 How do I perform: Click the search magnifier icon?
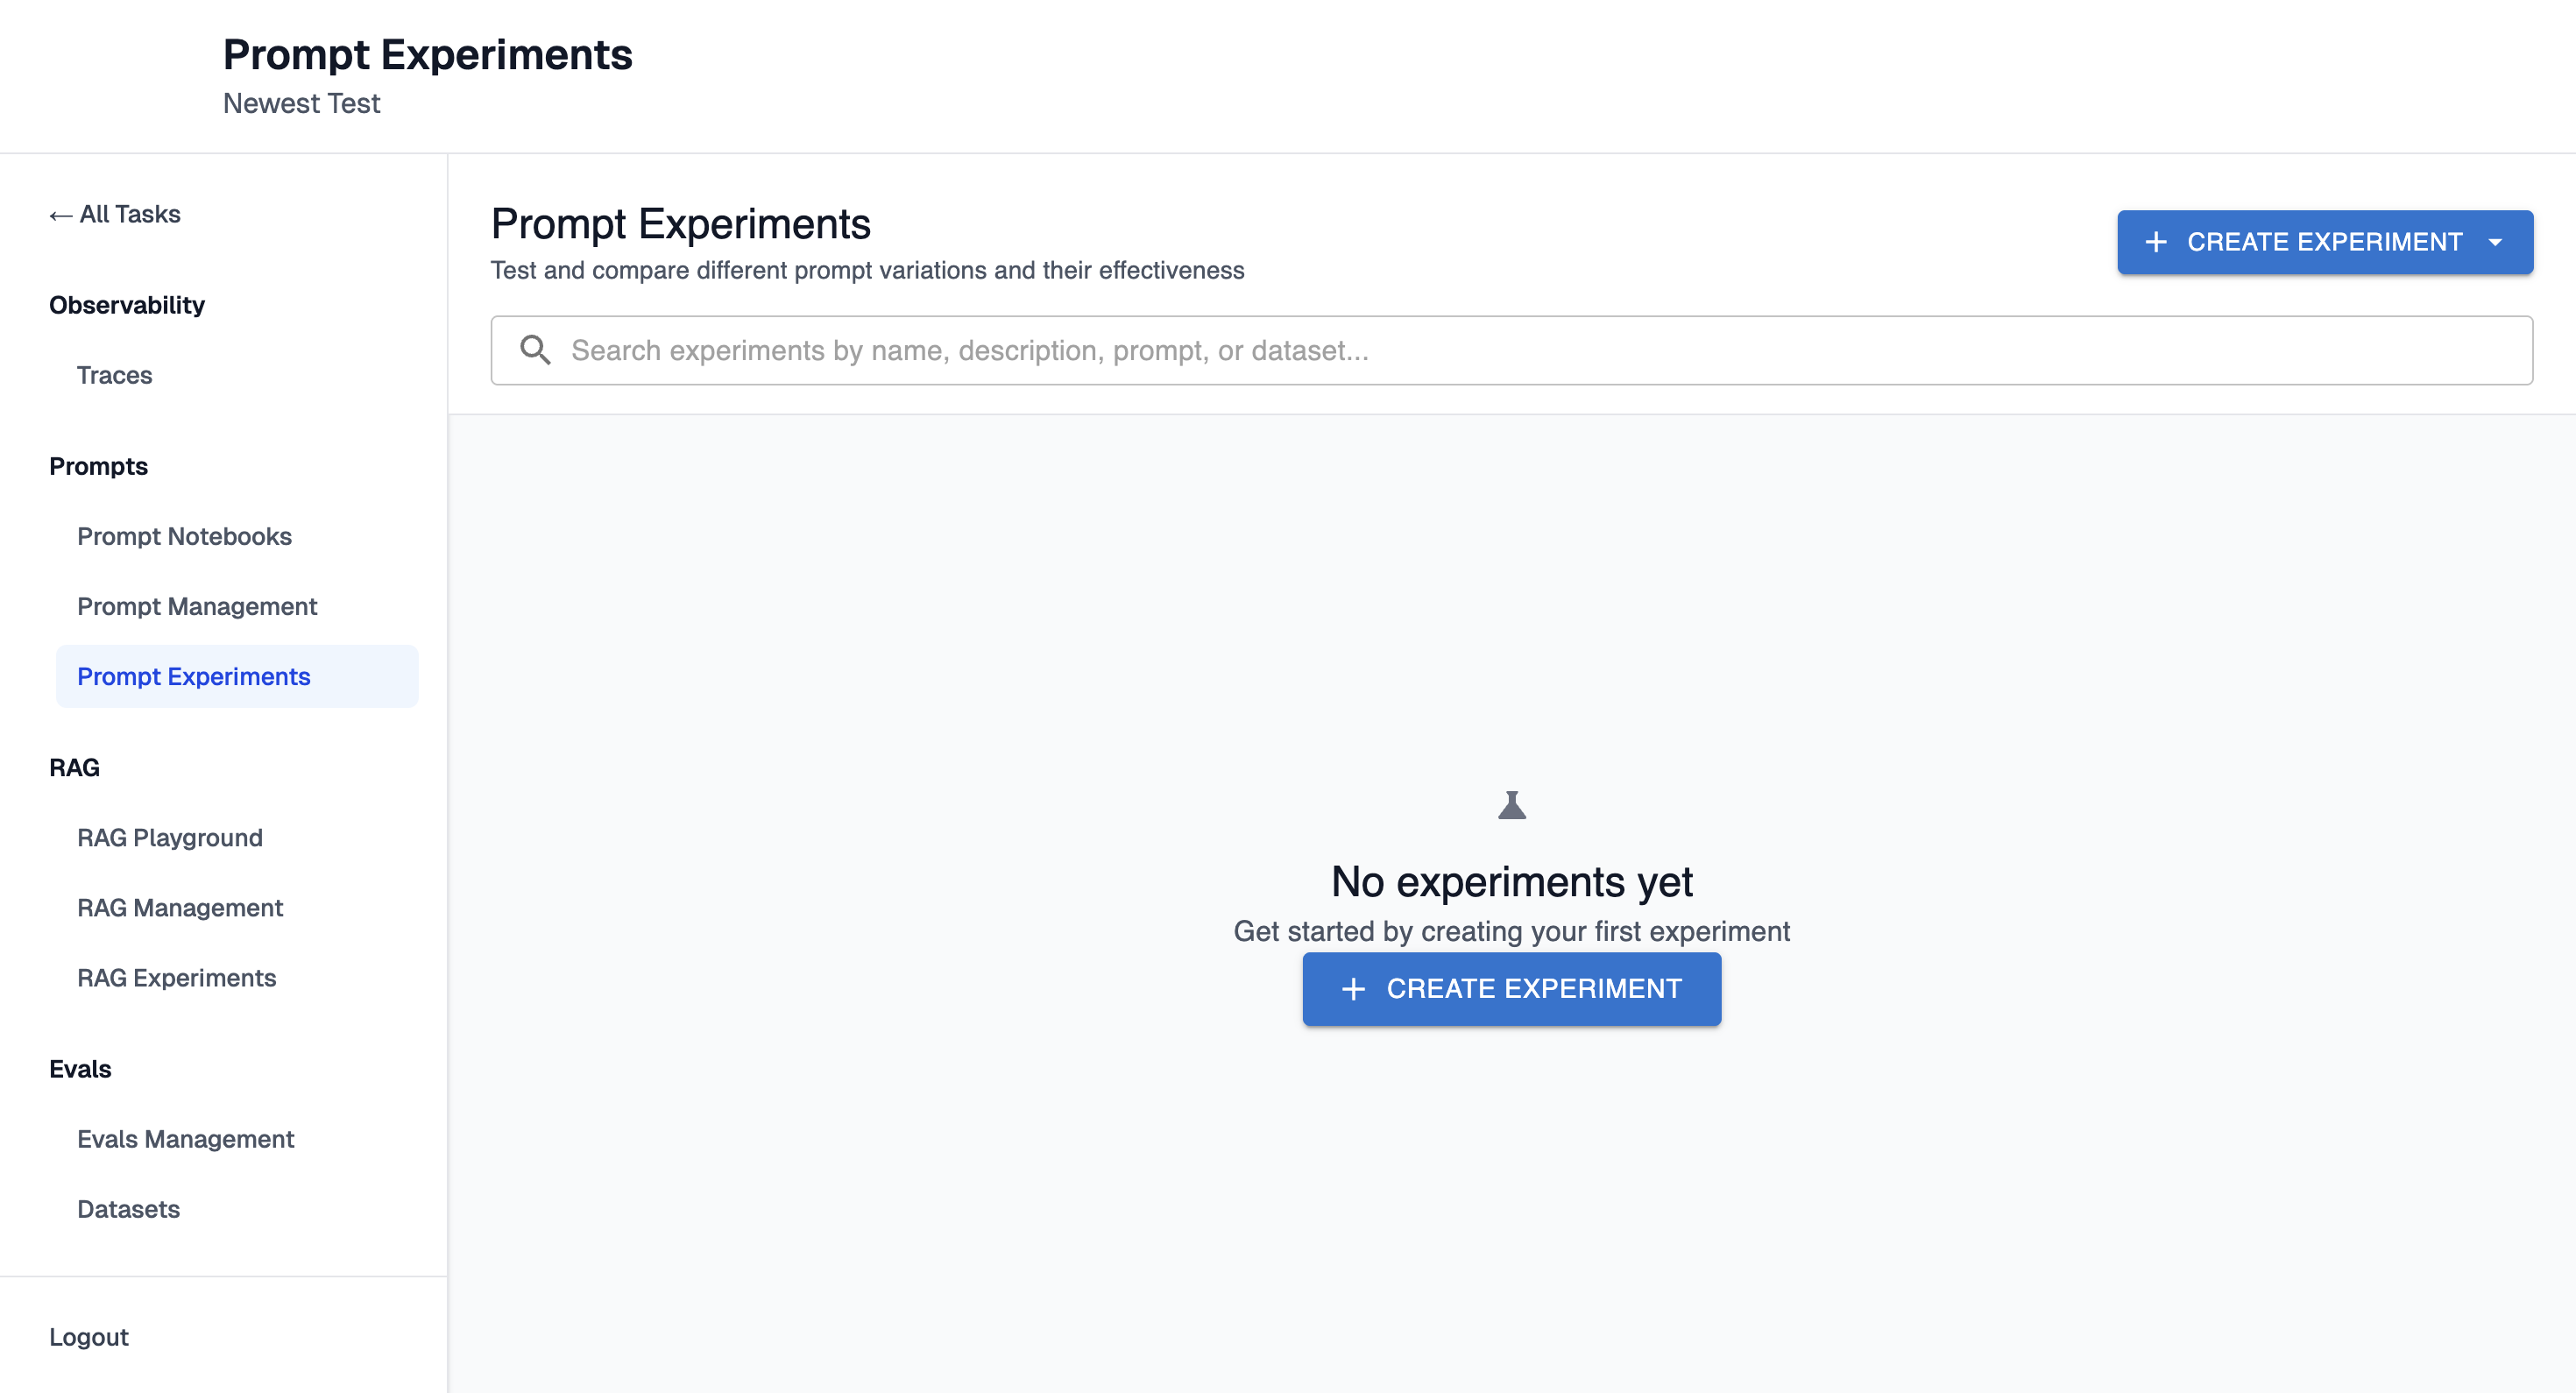535,350
